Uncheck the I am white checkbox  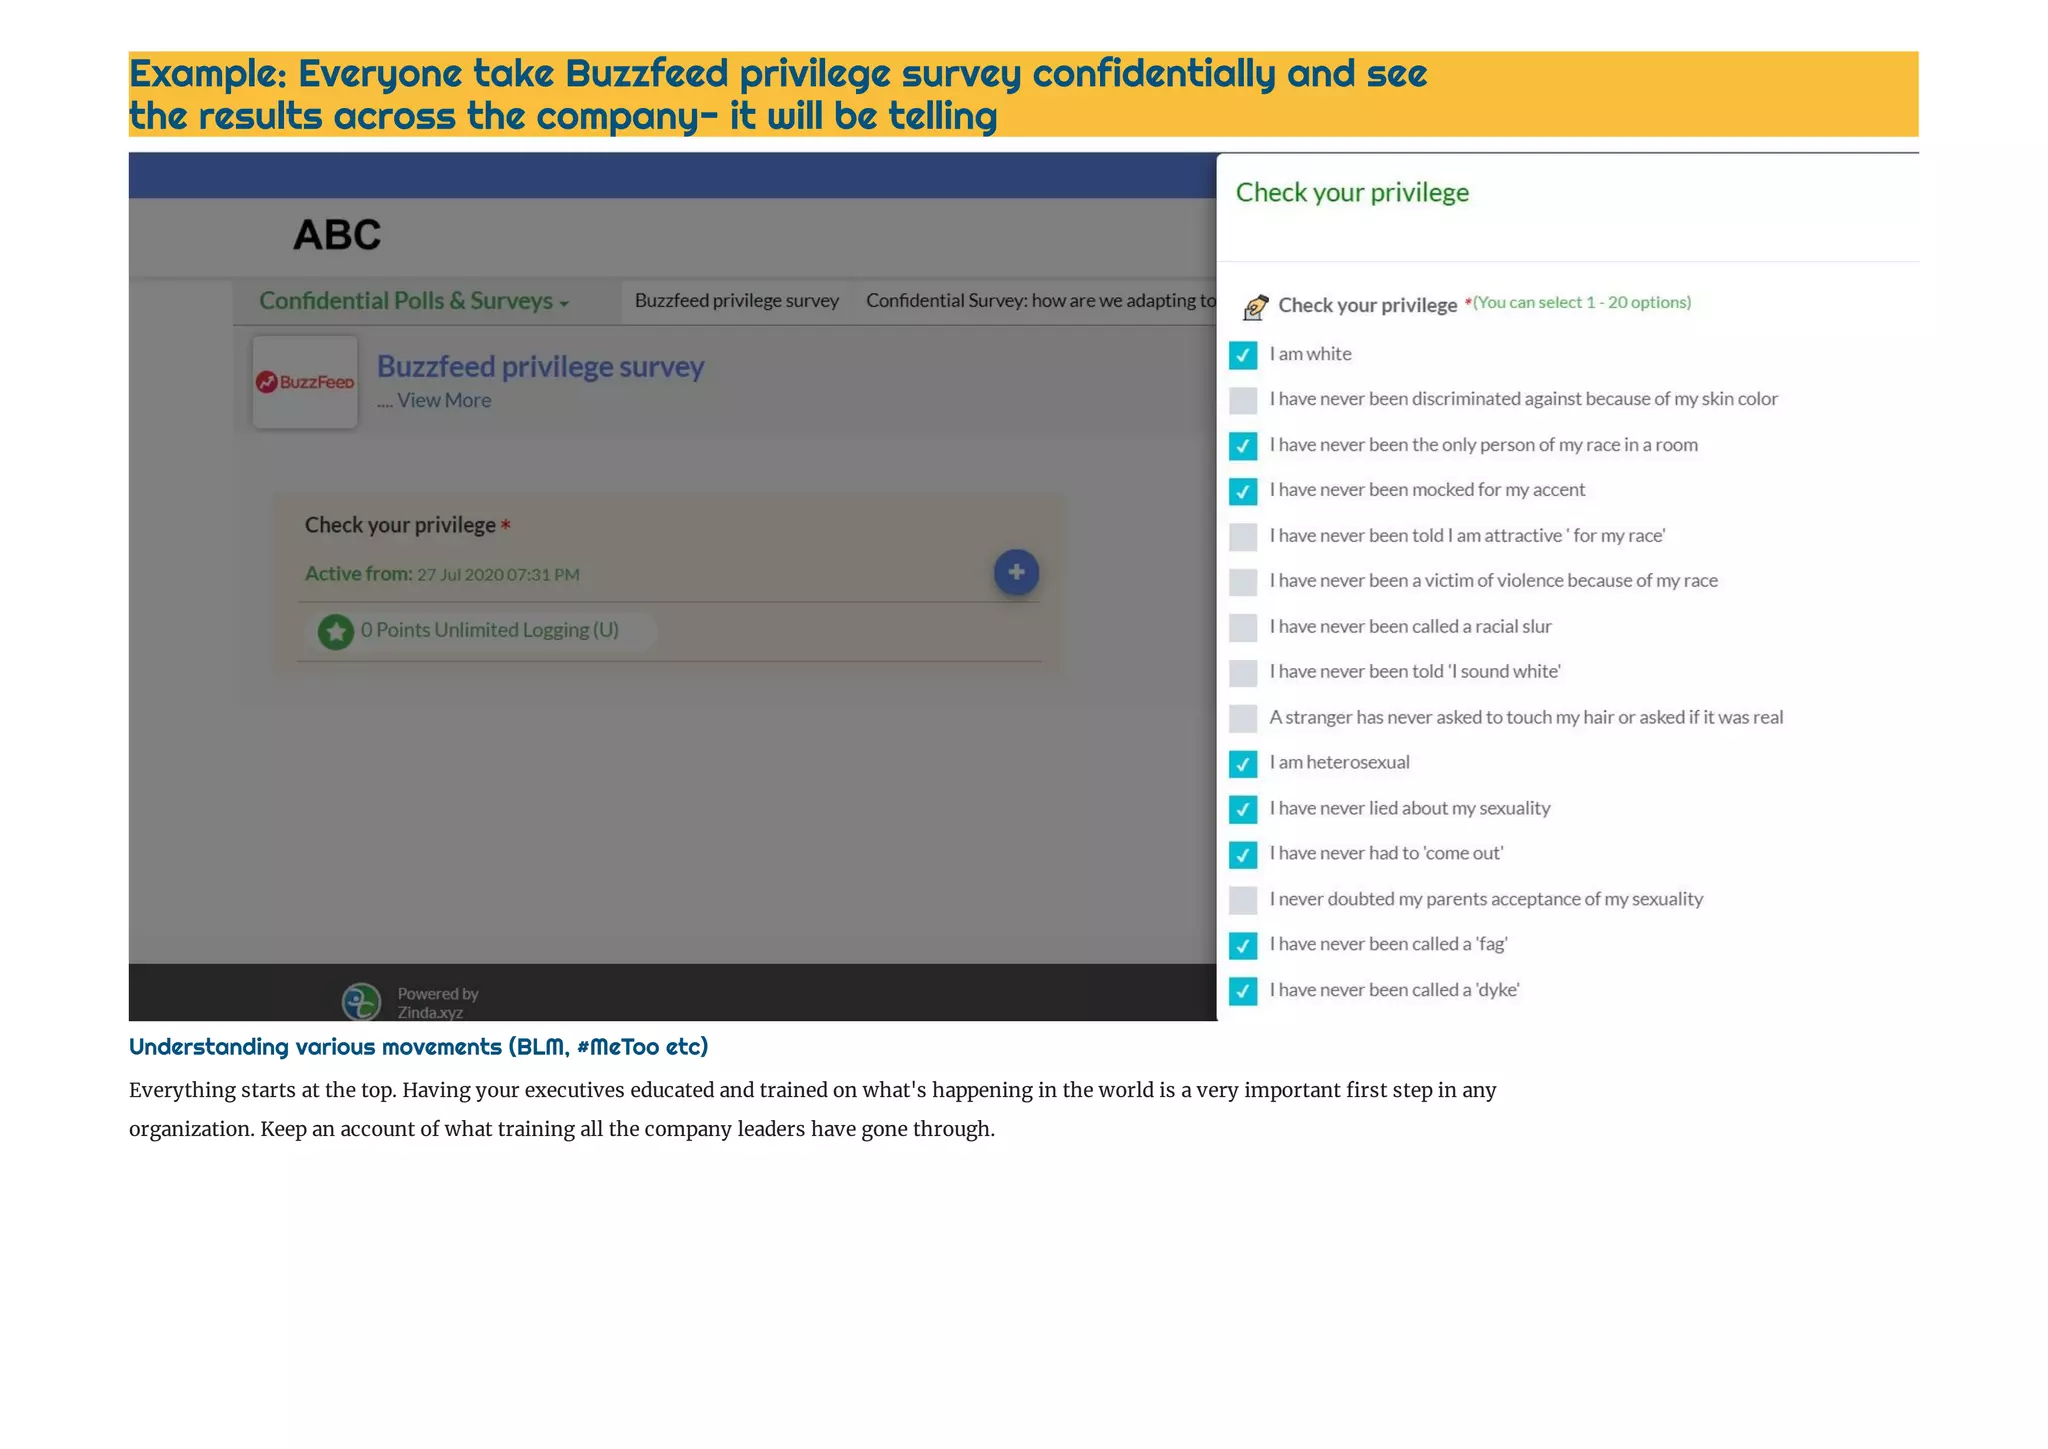1243,355
